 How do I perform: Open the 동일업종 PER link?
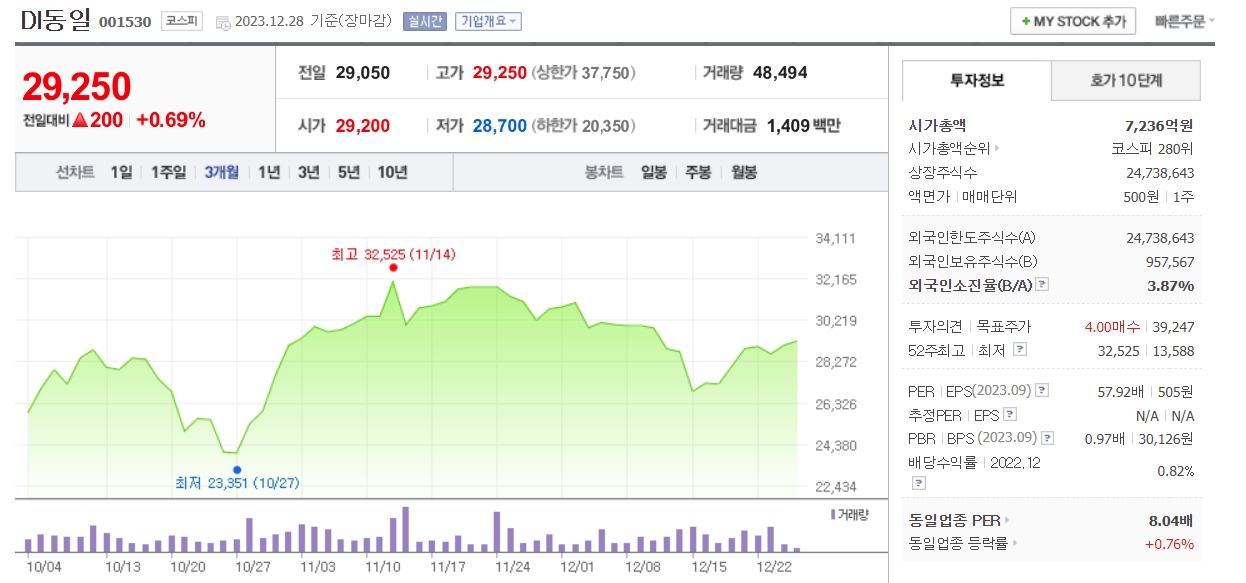[959, 520]
